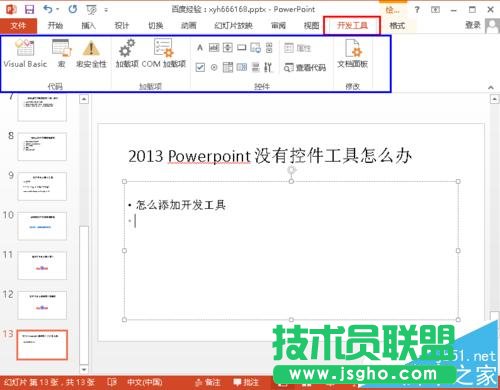Open COM 加载项 add-ins manager
Viewport: 500px width, 390px height.
tap(164, 53)
